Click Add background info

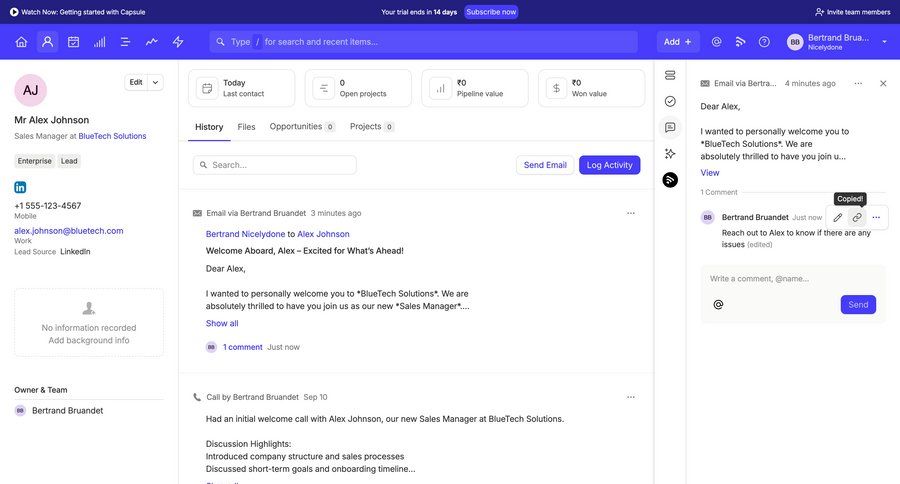point(89,340)
